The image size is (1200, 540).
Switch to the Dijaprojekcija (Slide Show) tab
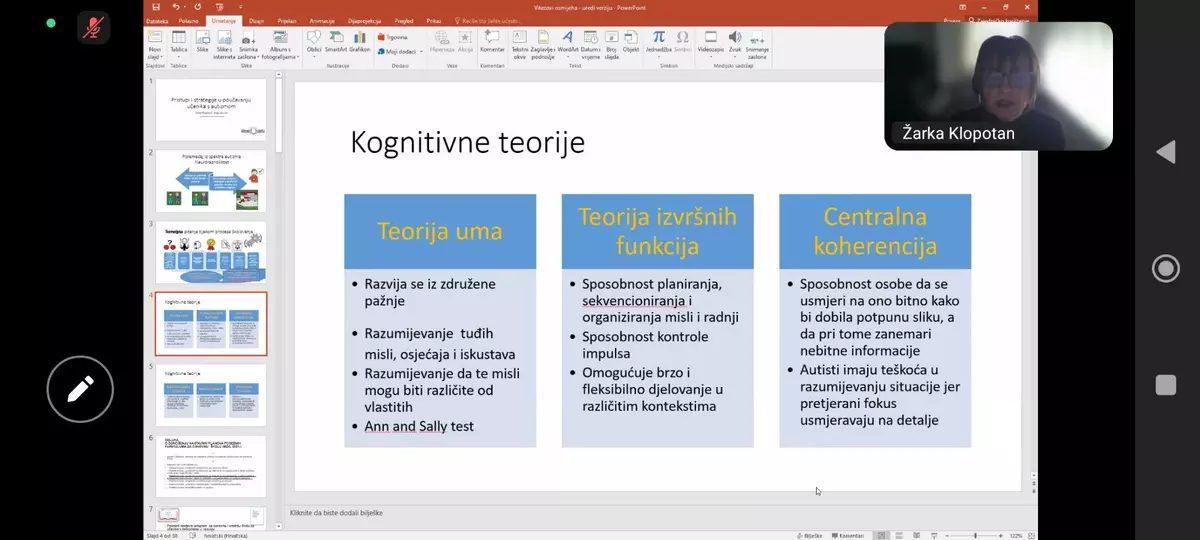coord(366,20)
